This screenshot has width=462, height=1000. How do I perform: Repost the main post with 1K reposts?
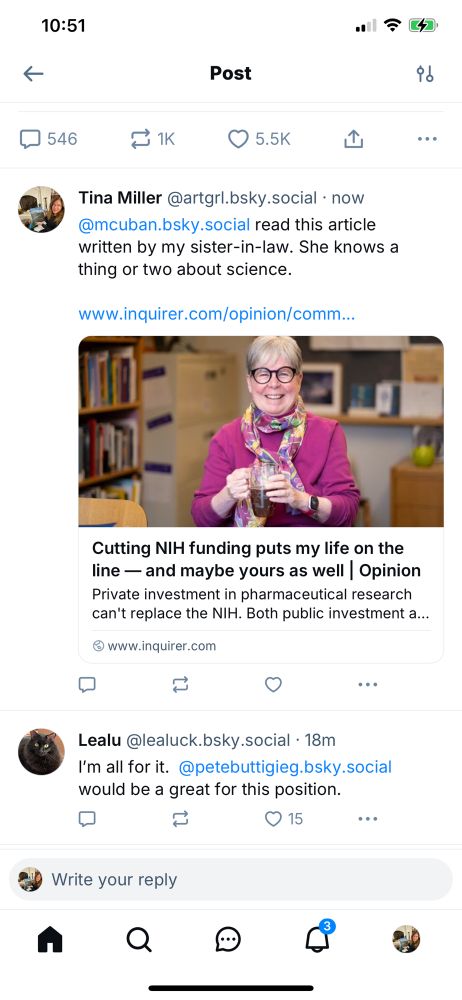click(x=153, y=139)
